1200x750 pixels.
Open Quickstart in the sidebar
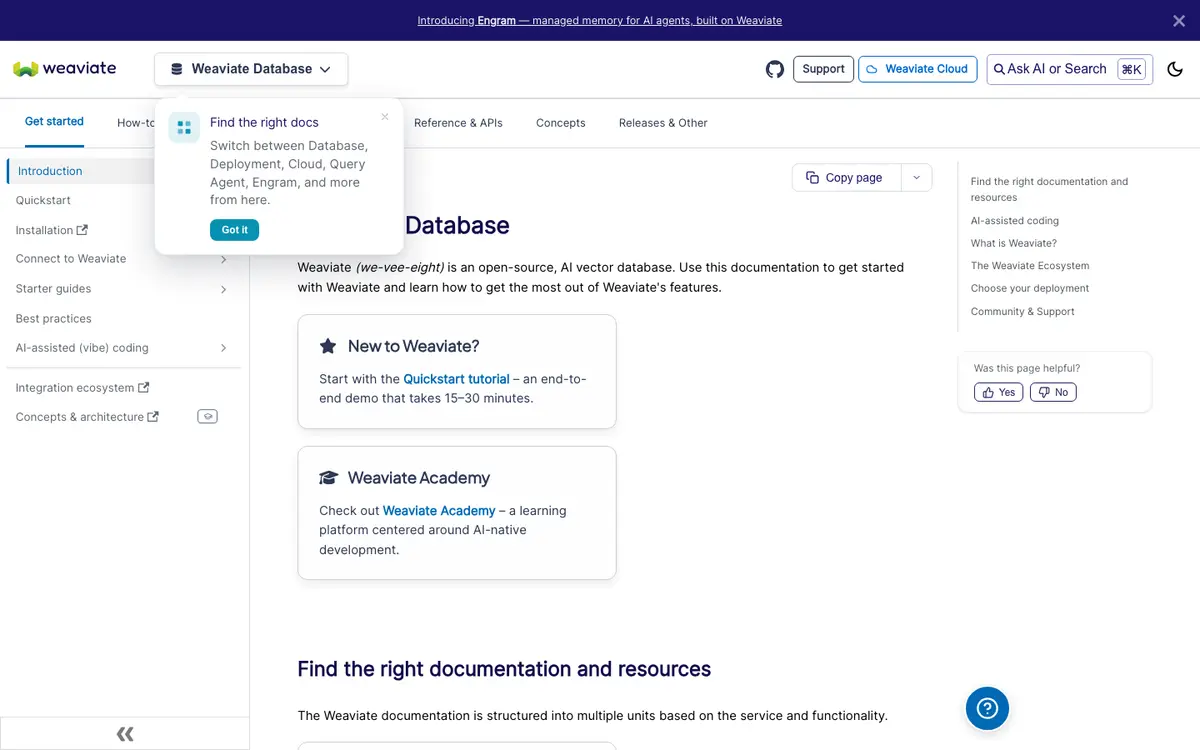[43, 200]
